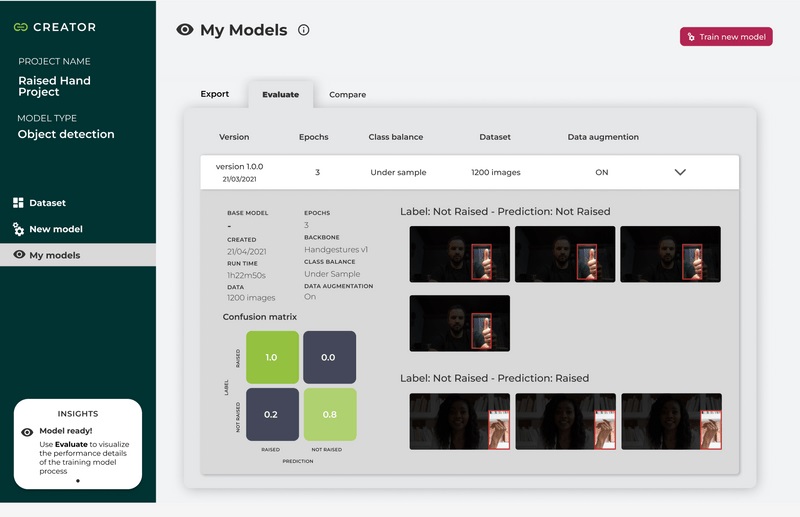The height and width of the screenshot is (517, 800).
Task: Open the info icon next to My Models
Action: [x=304, y=30]
